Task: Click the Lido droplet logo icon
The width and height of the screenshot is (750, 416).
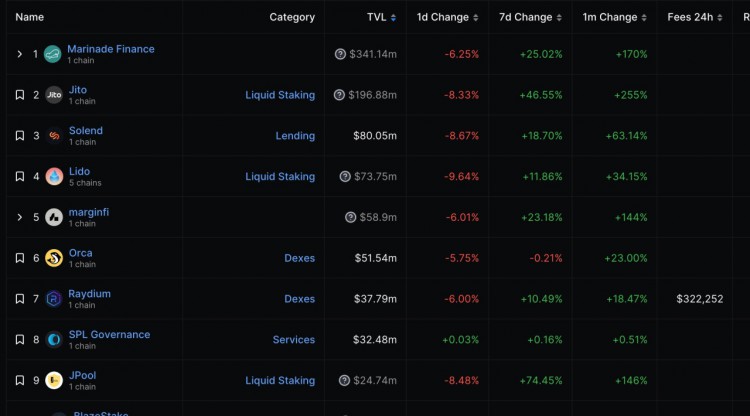Action: pos(54,176)
